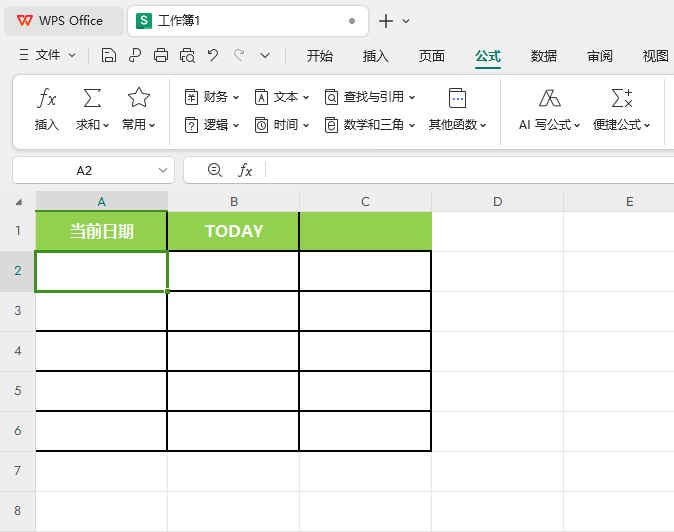Click the save icon in quick access toolbar
Image resolution: width=674 pixels, height=532 pixels.
point(109,56)
